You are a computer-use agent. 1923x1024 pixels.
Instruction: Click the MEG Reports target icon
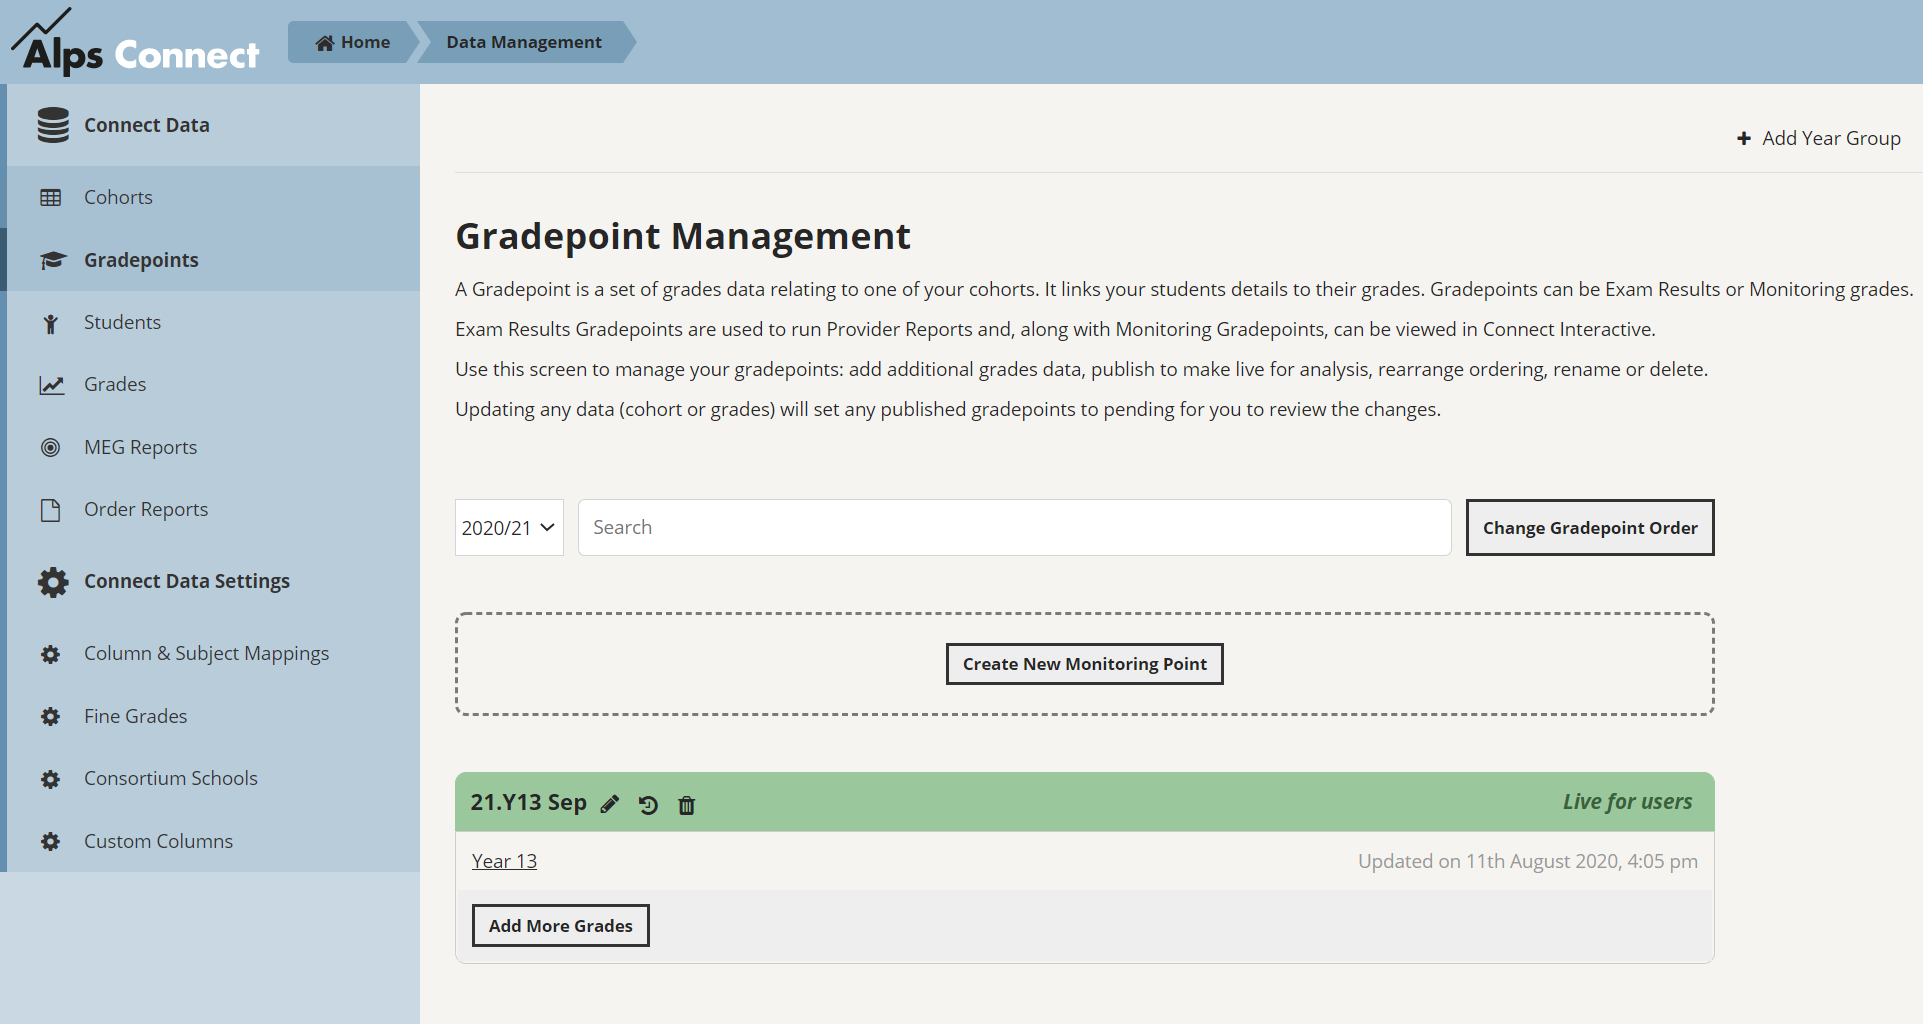(50, 448)
